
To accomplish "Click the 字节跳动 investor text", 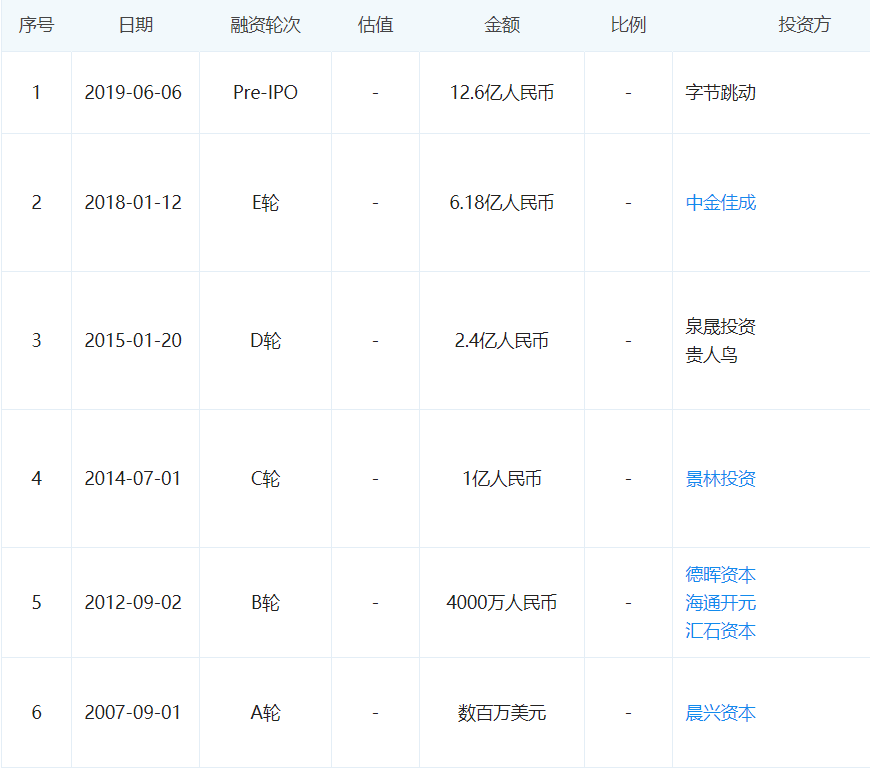I will pyautogui.click(x=720, y=92).
